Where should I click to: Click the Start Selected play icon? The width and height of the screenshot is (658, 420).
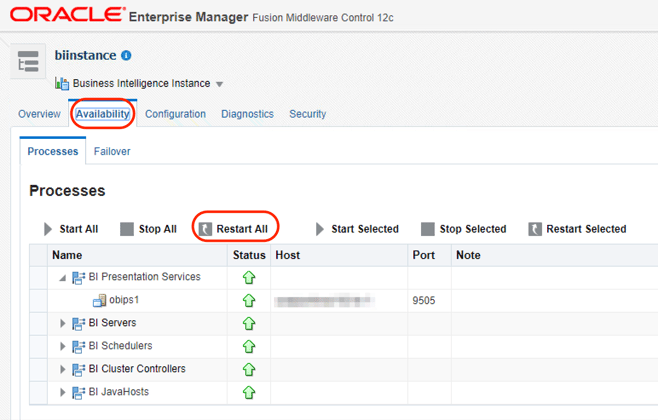coord(320,229)
